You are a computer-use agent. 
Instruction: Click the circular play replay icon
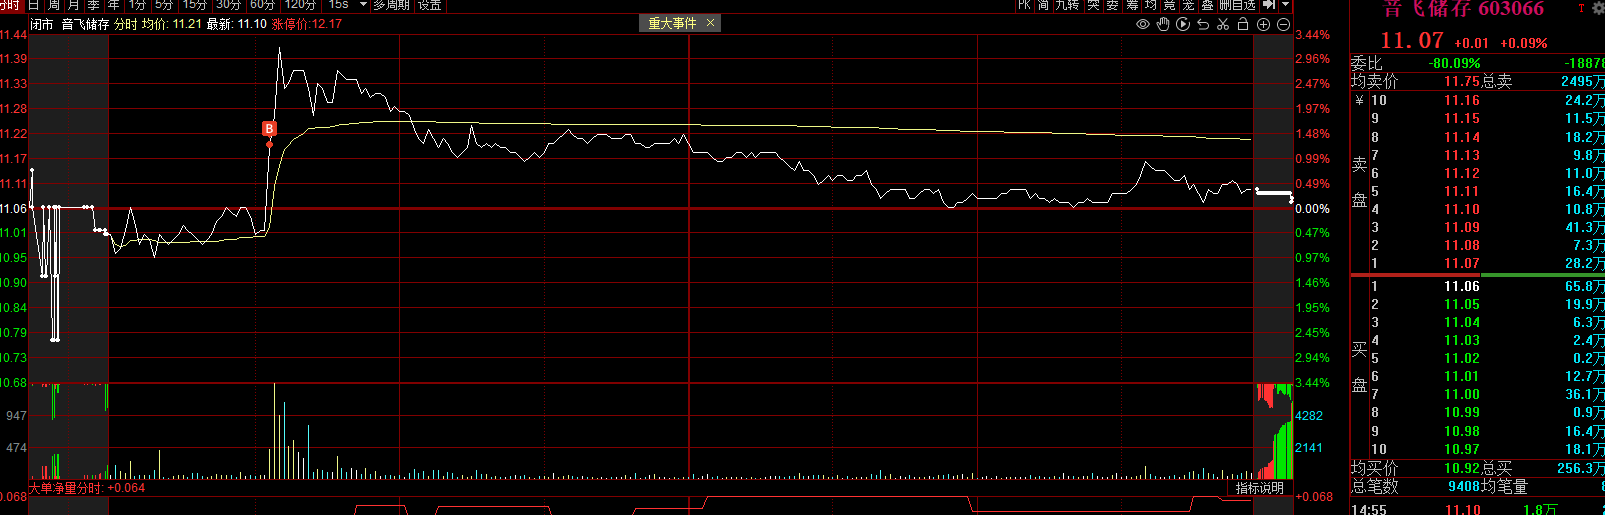pos(1183,24)
